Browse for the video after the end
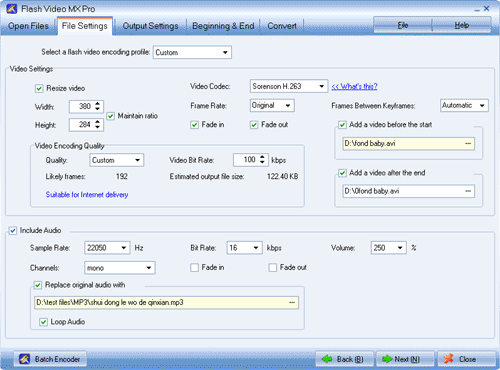 [x=468, y=191]
